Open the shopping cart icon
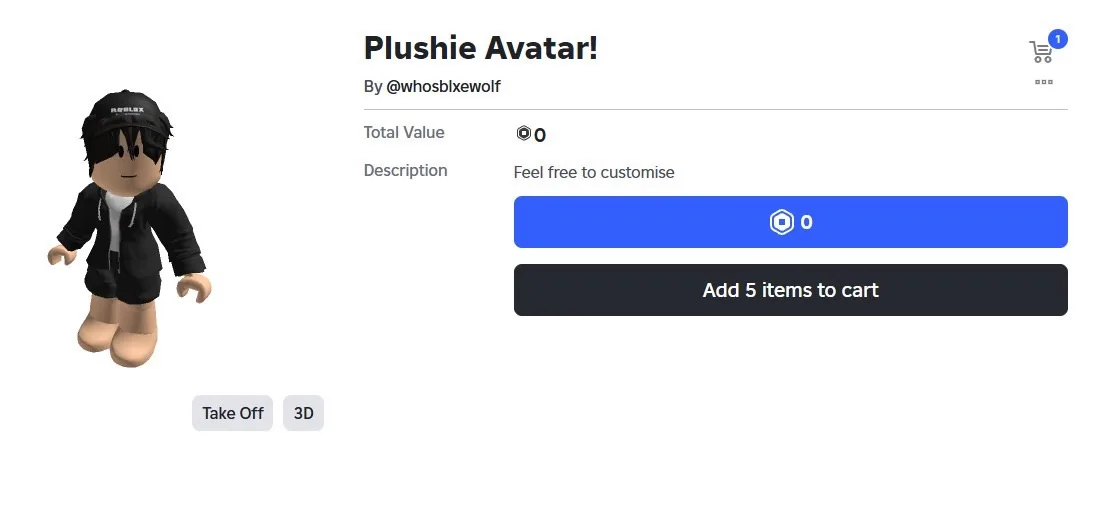Viewport: 1118px width, 517px height. (x=1040, y=52)
